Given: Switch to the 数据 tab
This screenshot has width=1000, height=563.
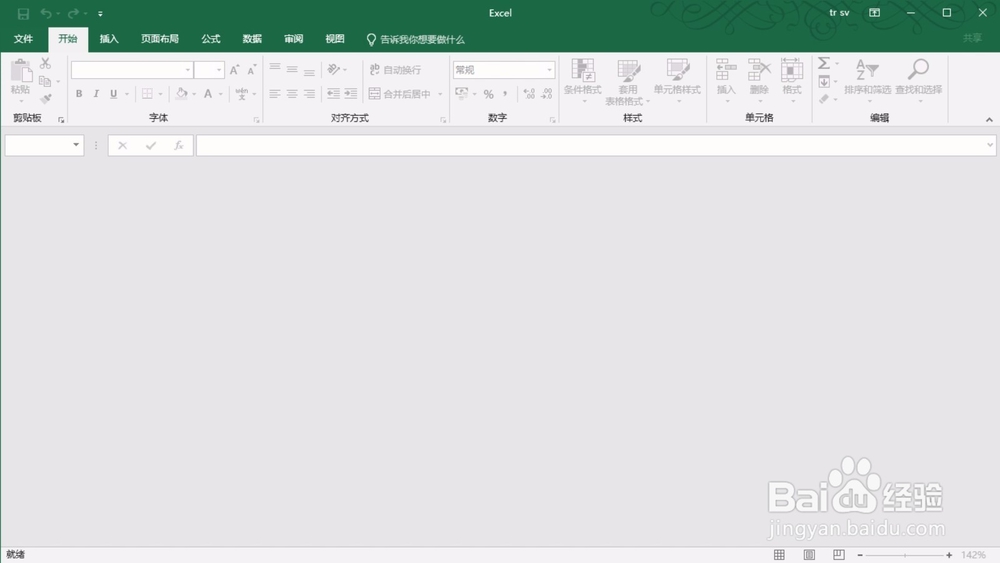Looking at the screenshot, I should [253, 40].
